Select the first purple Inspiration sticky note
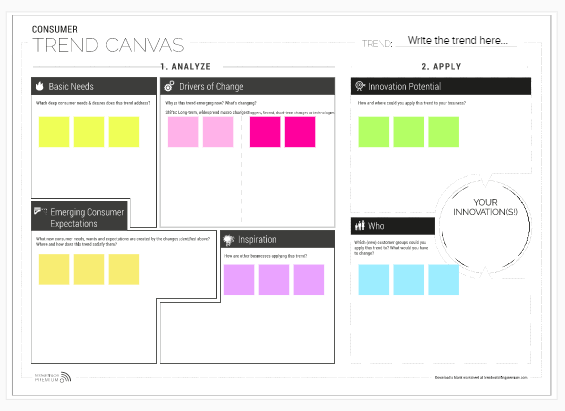 [239, 280]
